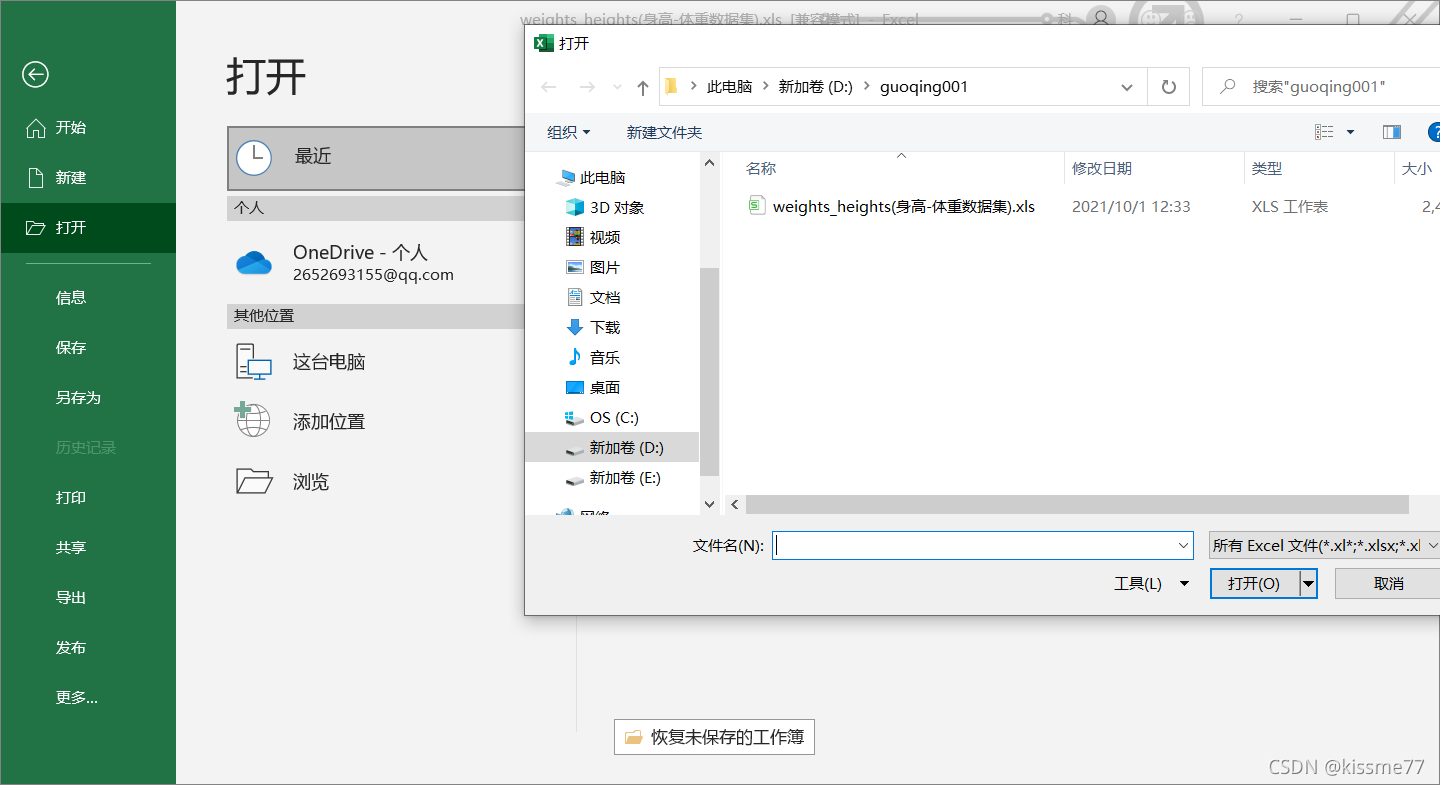Open the split arrow next to 打开(O)
Viewport: 1440px width, 785px height.
pos(1307,583)
